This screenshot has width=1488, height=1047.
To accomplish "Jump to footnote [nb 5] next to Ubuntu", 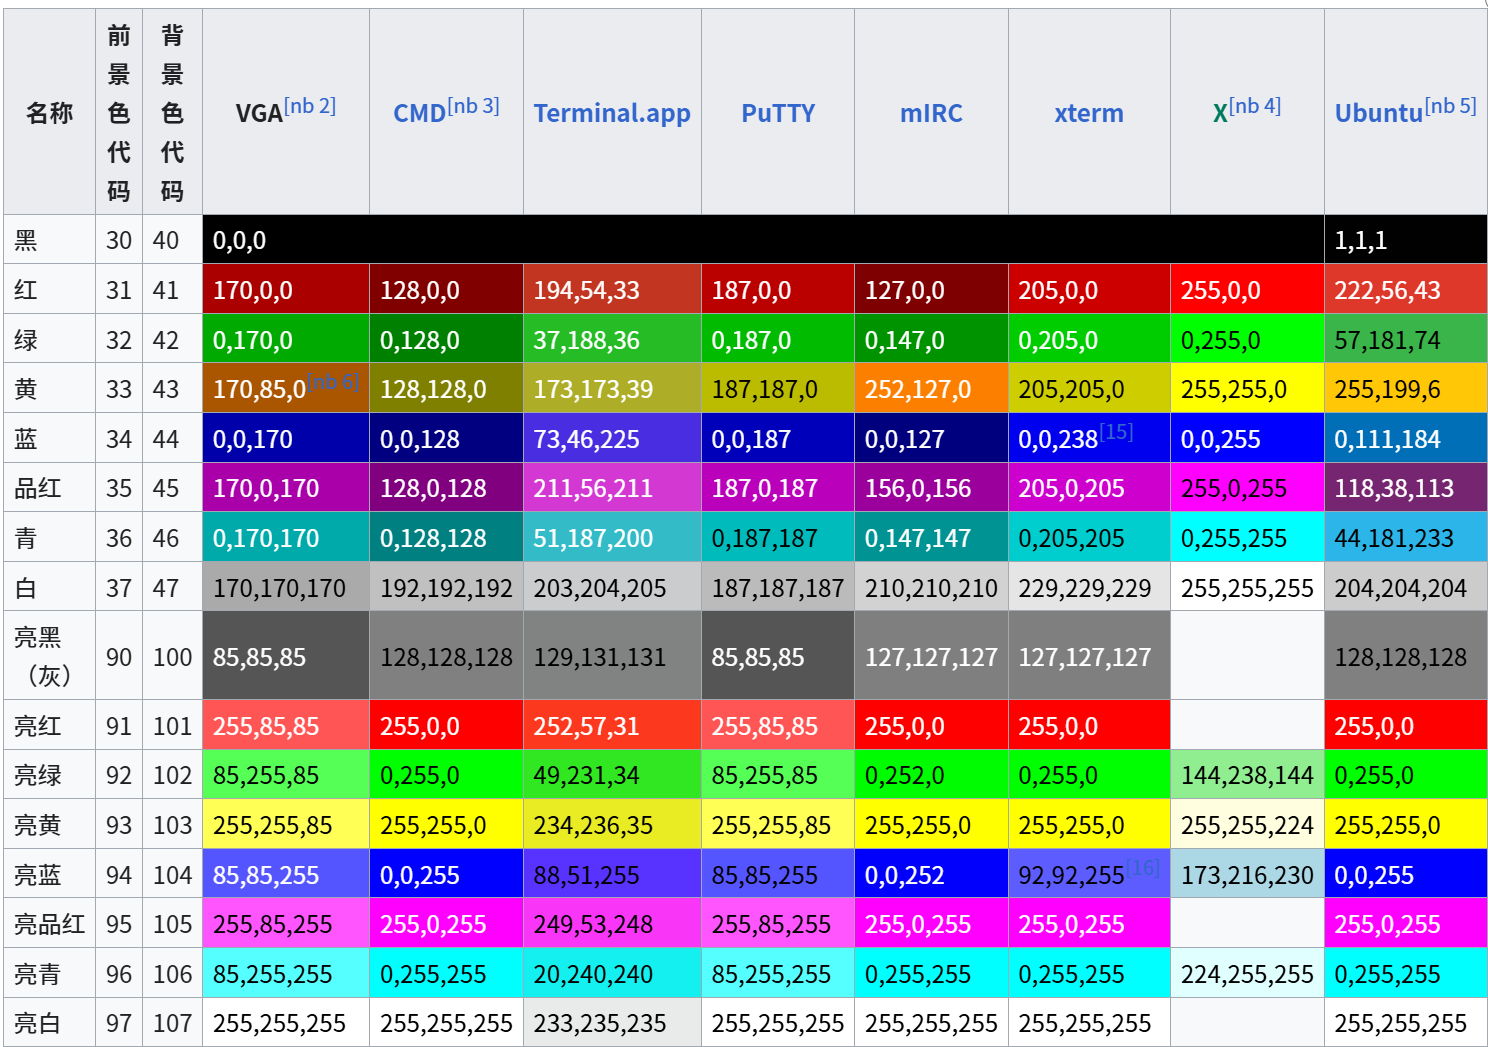I will point(1450,106).
